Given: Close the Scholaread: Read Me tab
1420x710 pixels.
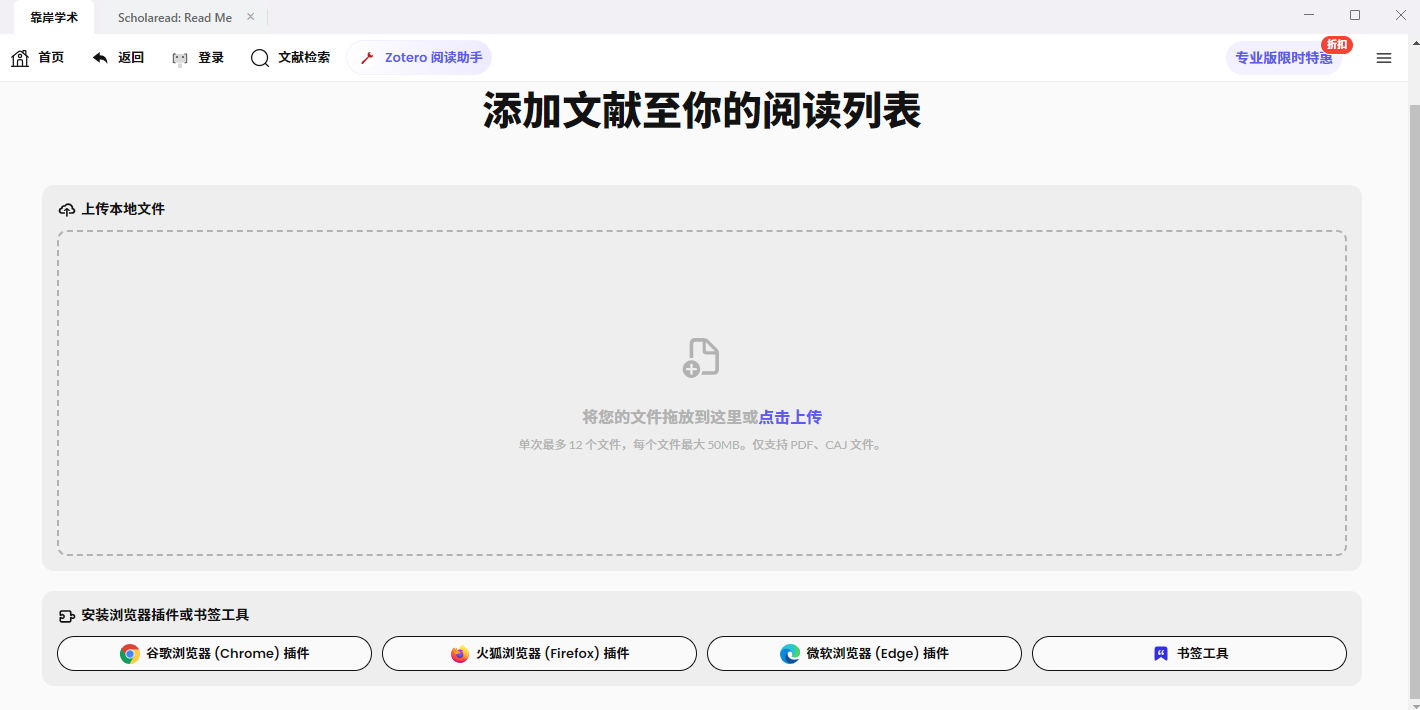Looking at the screenshot, I should 250,17.
